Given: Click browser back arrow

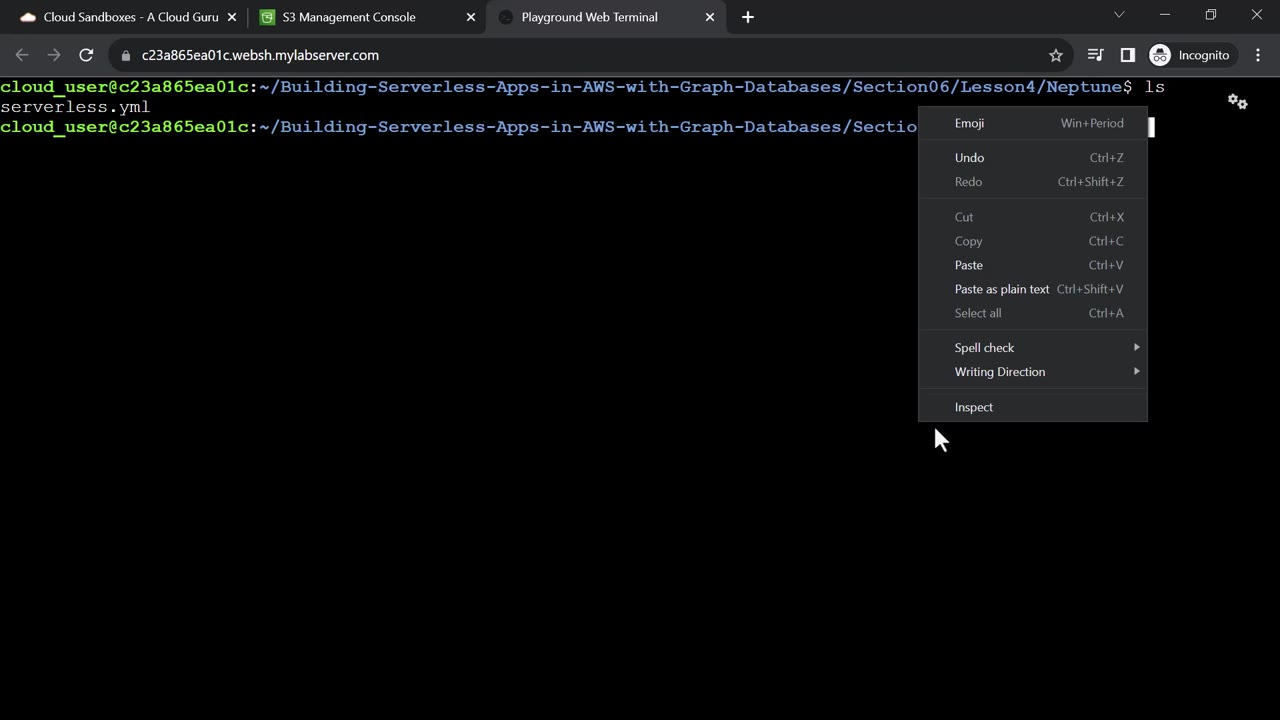Looking at the screenshot, I should coord(22,55).
